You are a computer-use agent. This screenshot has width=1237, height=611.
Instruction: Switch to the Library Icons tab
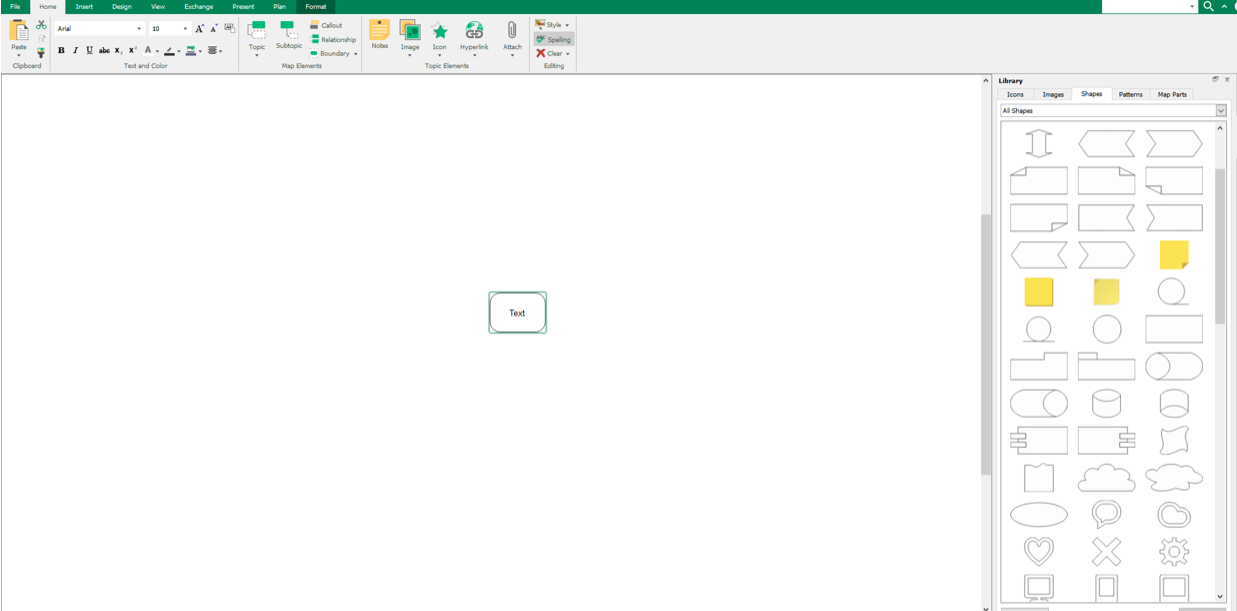click(1015, 94)
